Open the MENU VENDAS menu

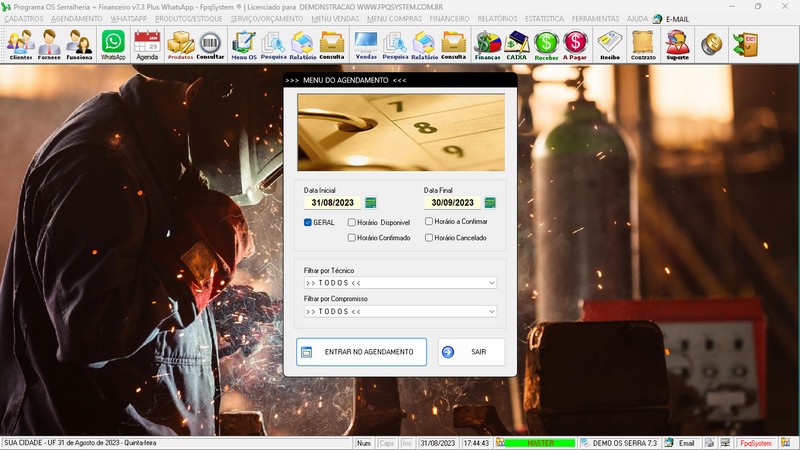point(335,19)
